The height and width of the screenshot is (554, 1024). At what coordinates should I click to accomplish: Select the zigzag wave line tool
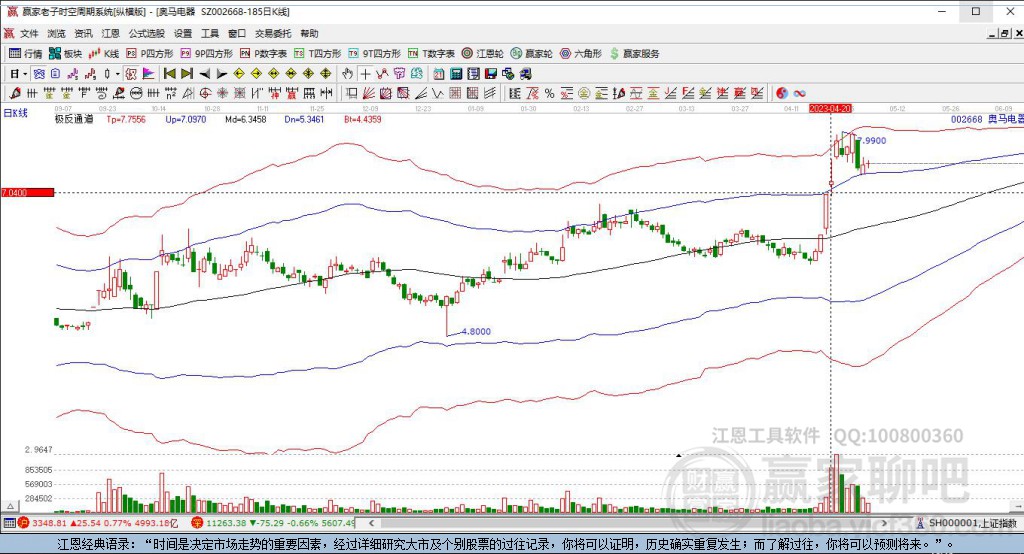[437, 93]
